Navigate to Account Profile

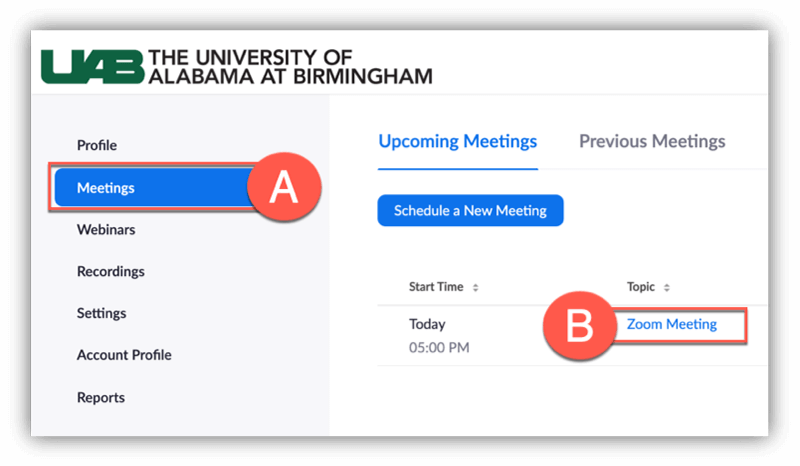point(124,355)
